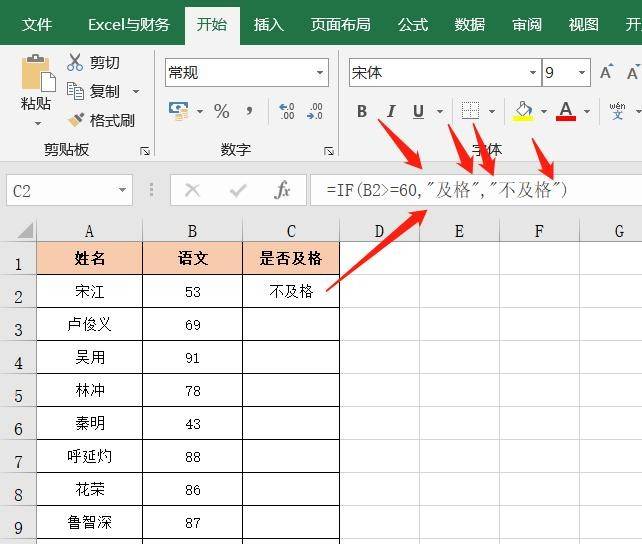
Task: Open clipboard group dialog launcher
Action: [x=145, y=151]
